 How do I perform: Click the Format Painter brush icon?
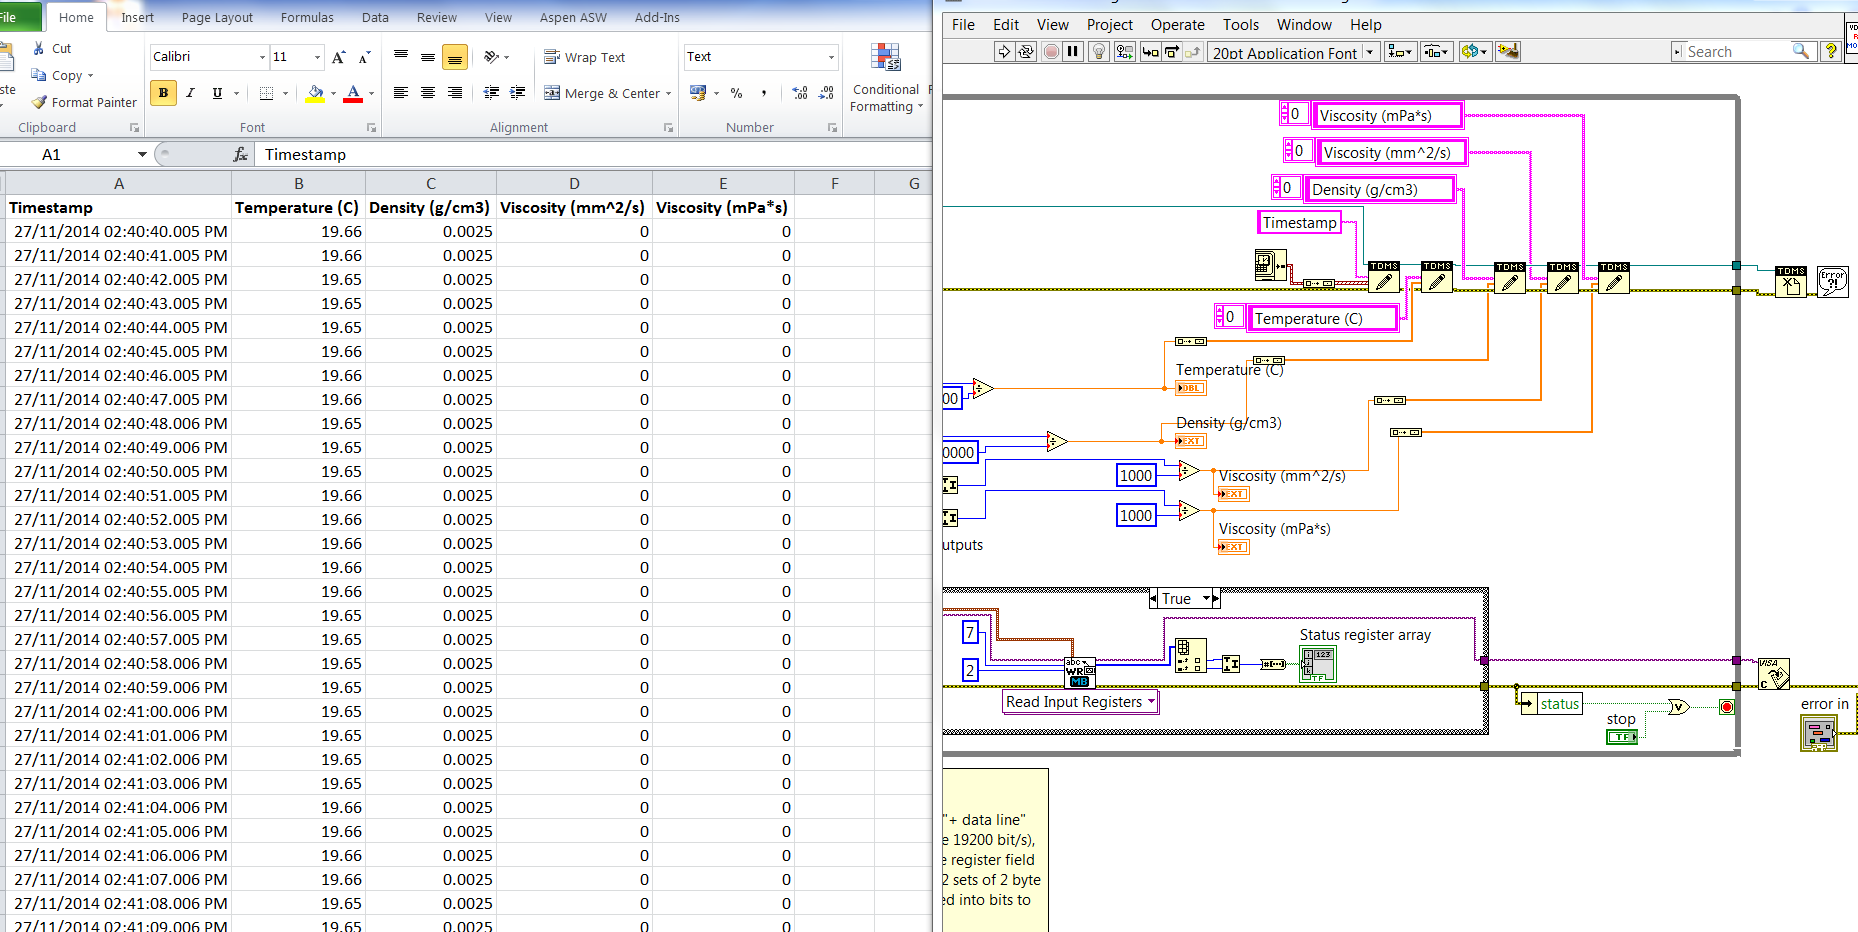point(39,102)
